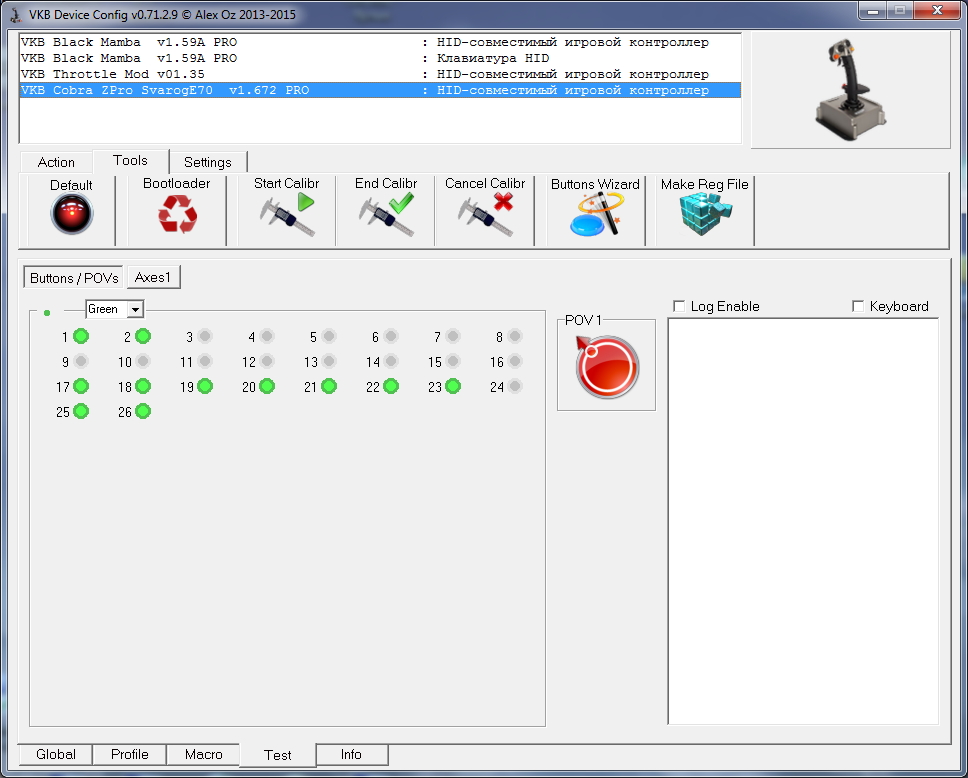
Task: Switch to the Global bottom tab
Action: pos(56,754)
